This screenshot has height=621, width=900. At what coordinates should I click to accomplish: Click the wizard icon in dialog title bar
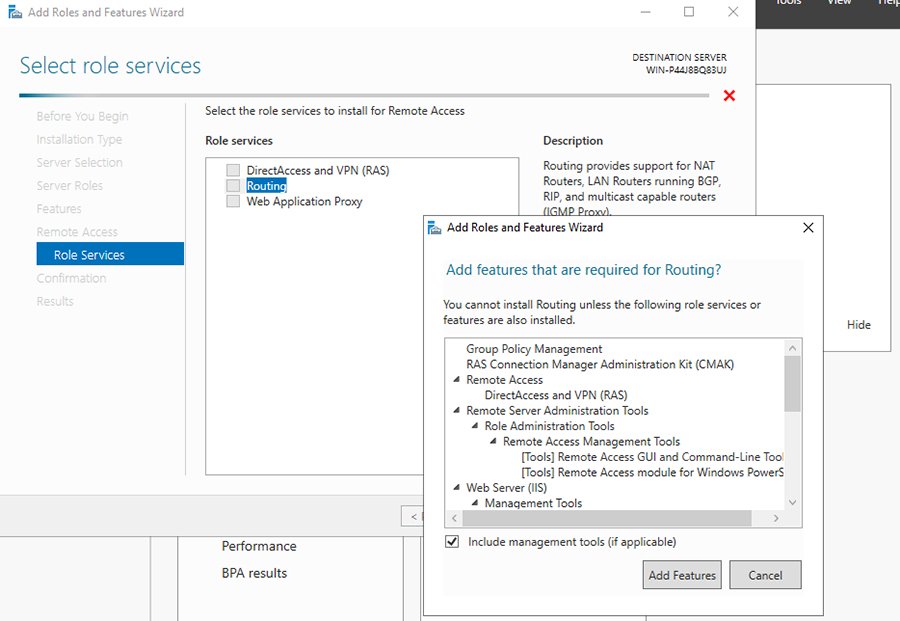(434, 227)
